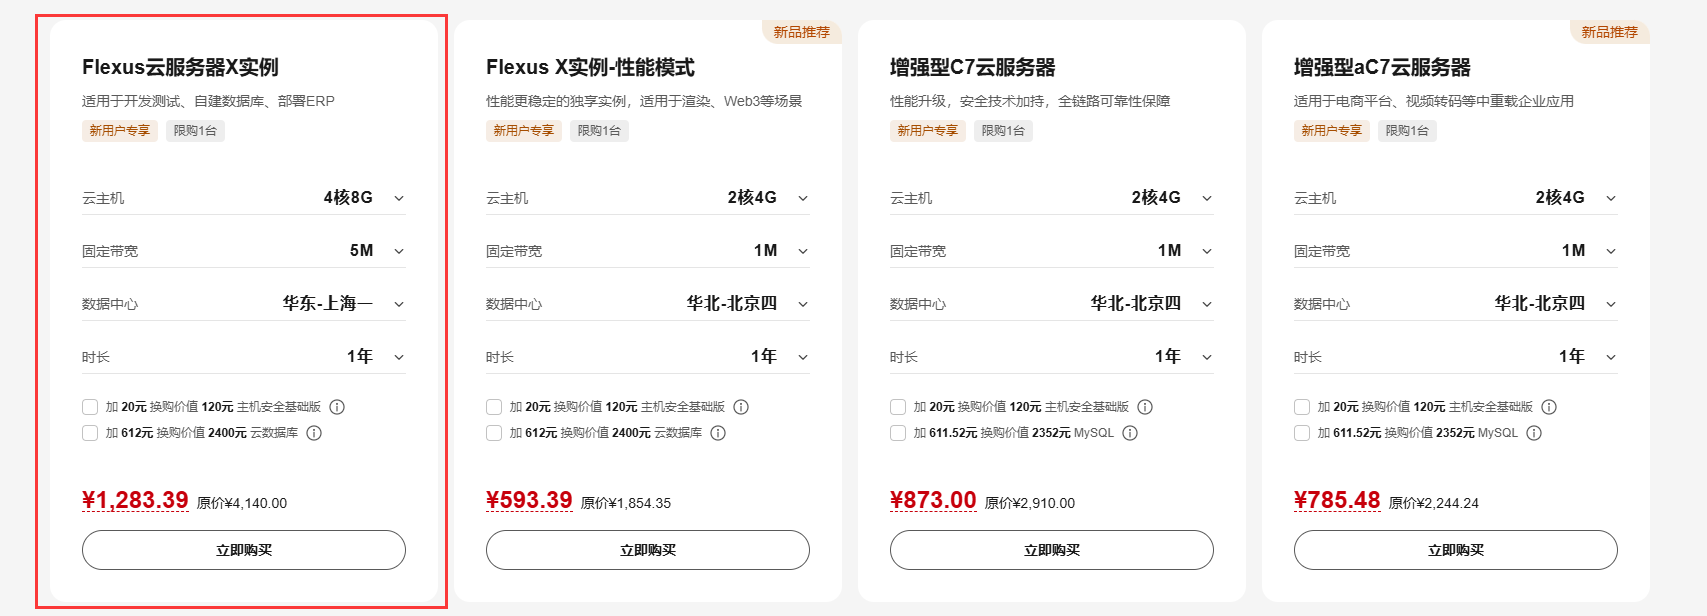Open 固定带宽 dropdown in 增强型aC7云服务器 card
This screenshot has height=616, width=1707.
(1611, 251)
